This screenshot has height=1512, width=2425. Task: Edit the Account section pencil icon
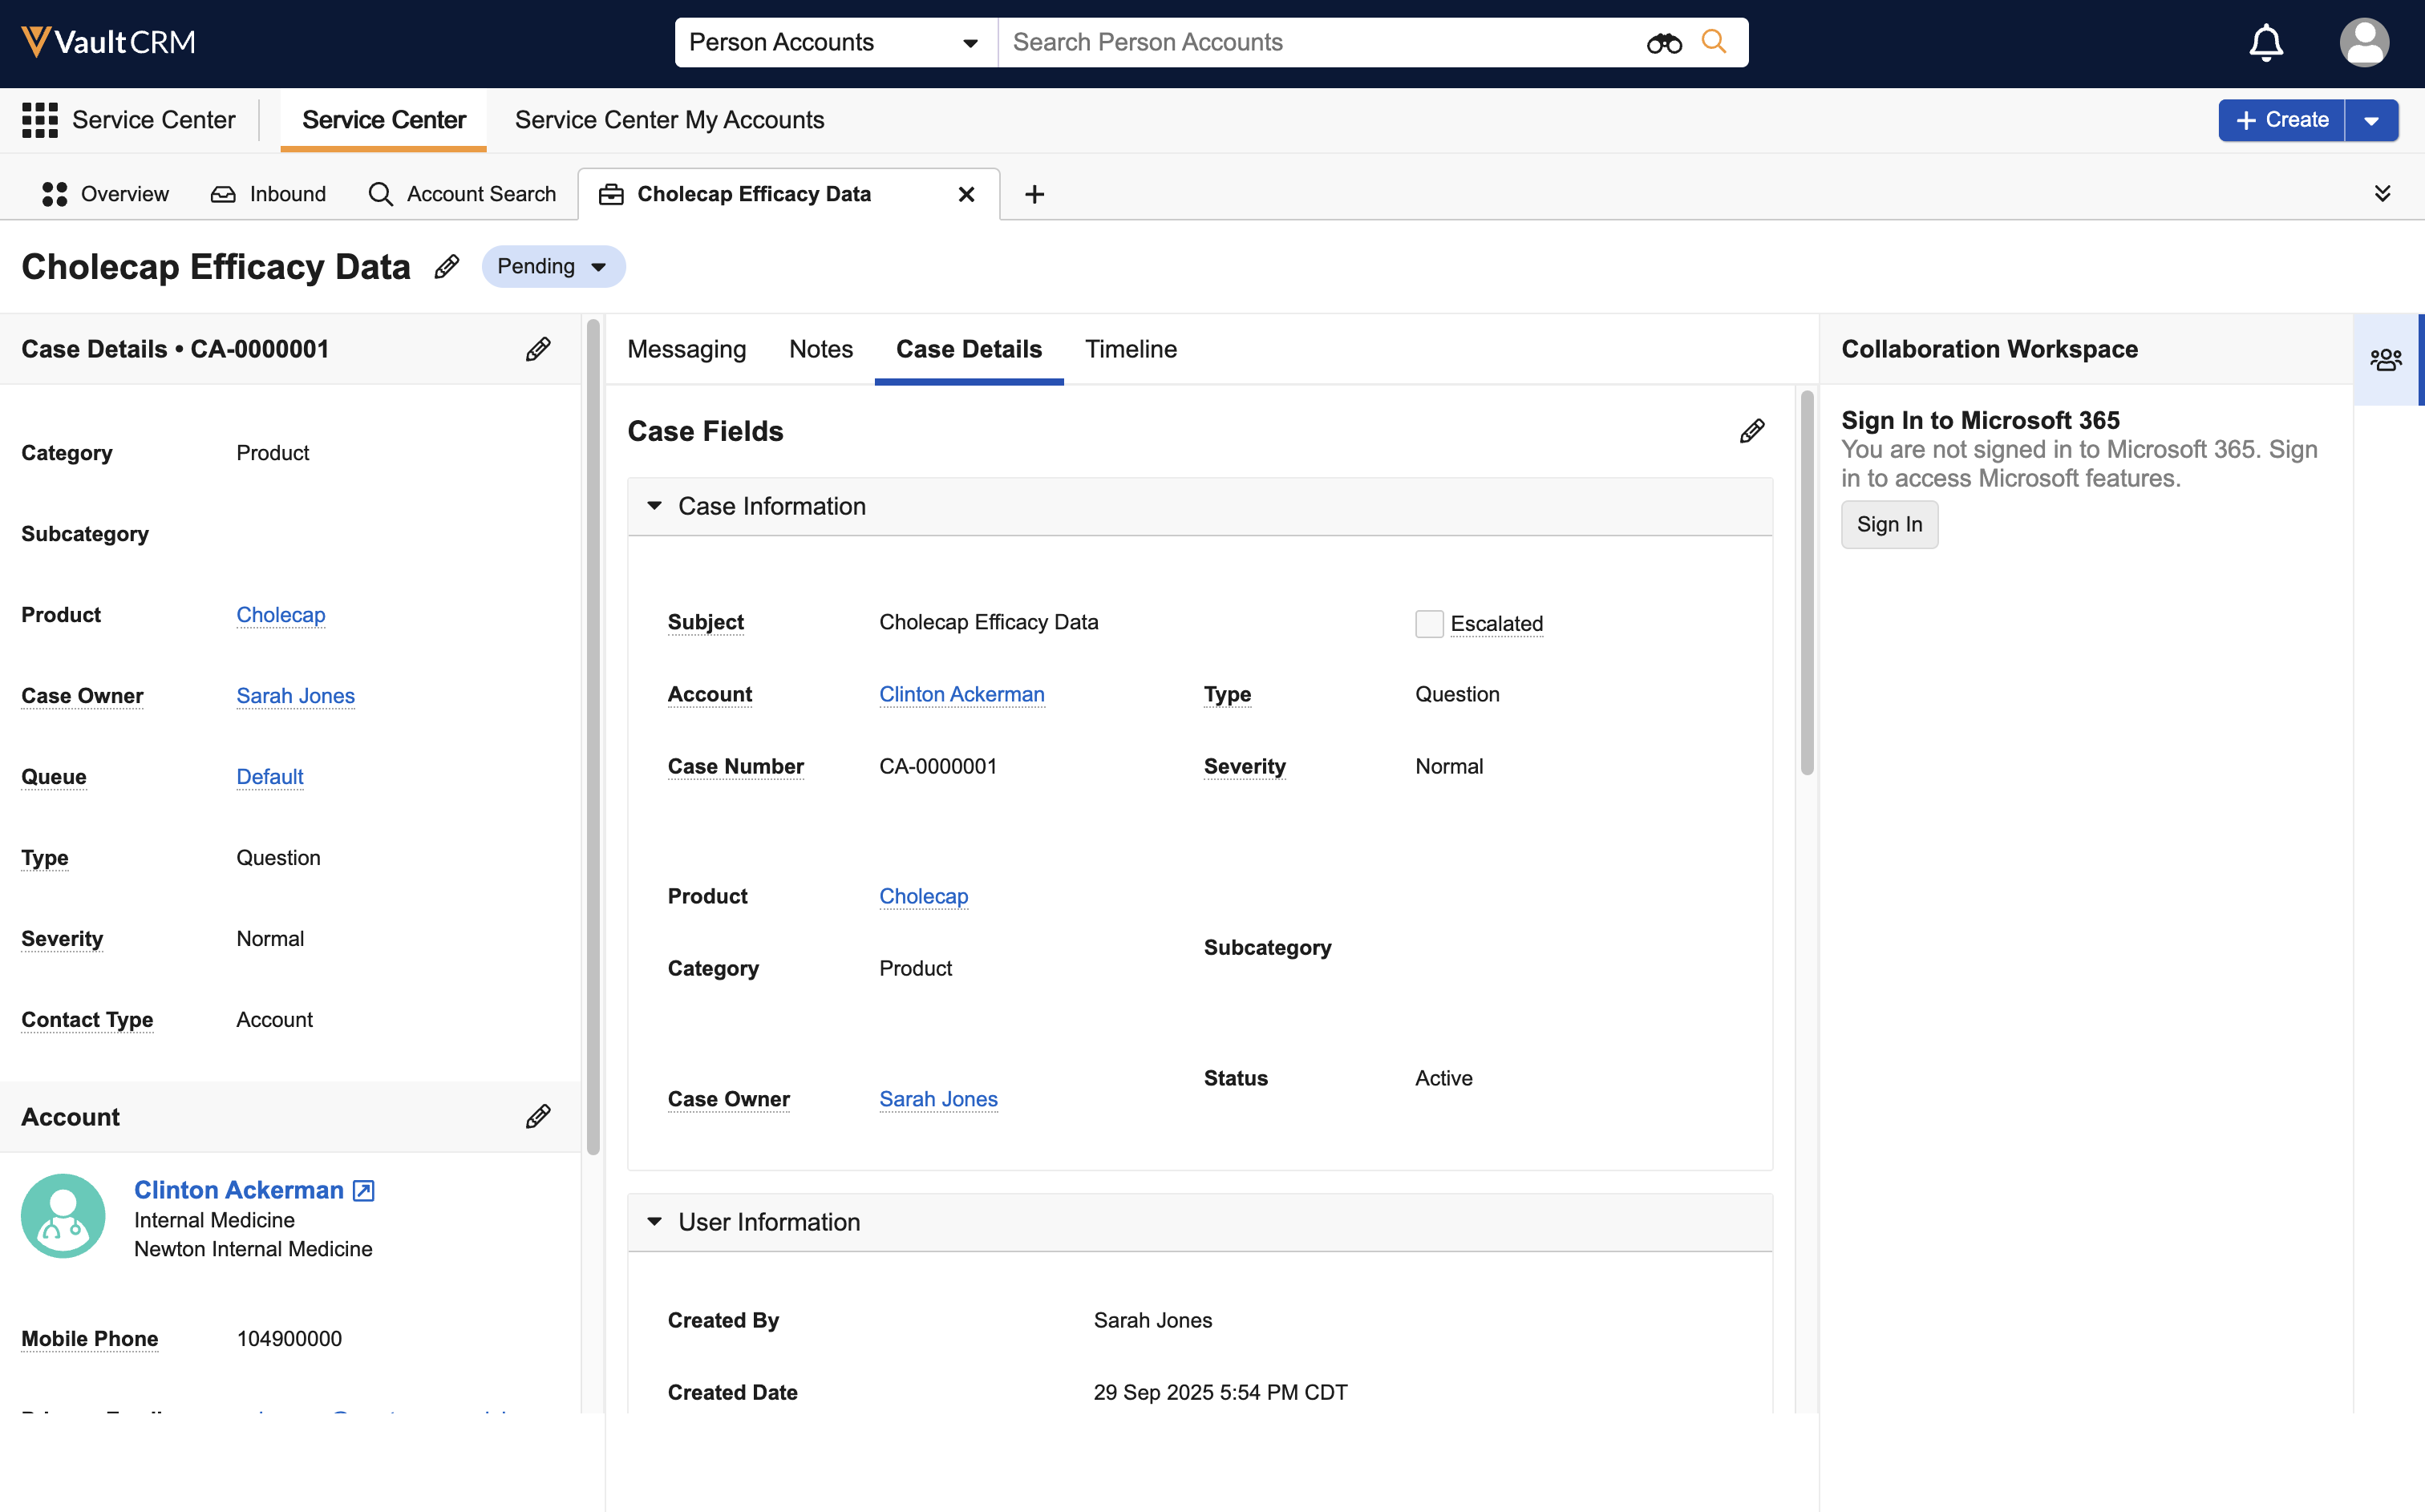pyautogui.click(x=538, y=1116)
